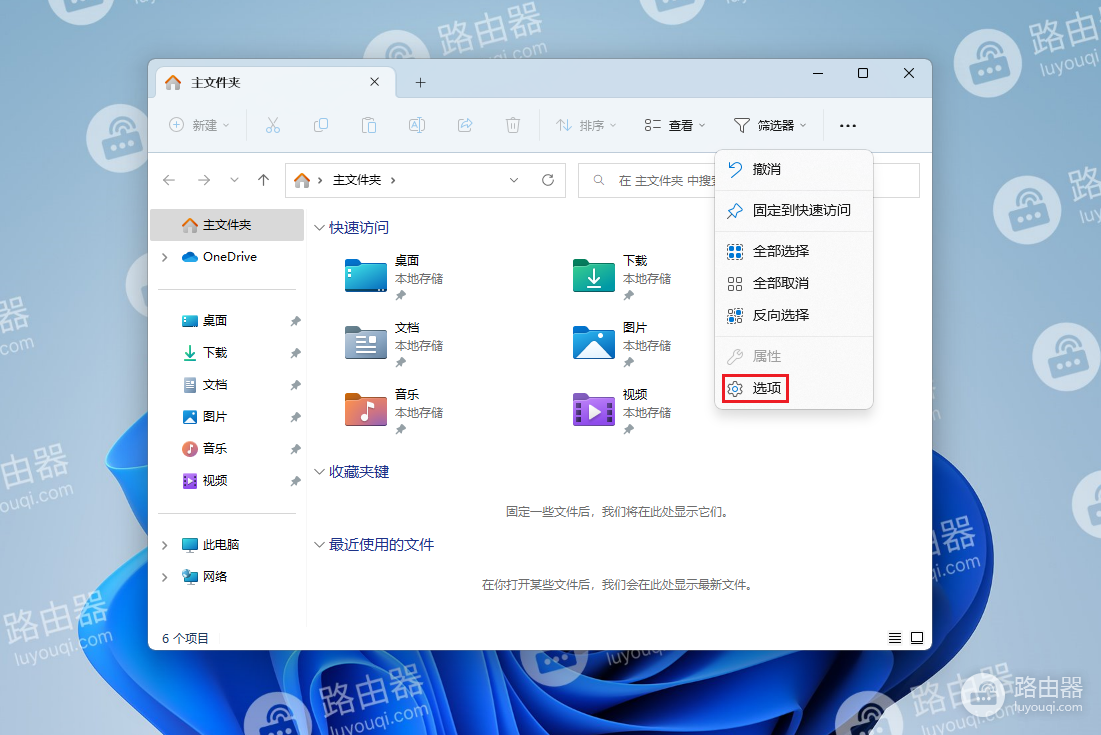This screenshot has height=735, width=1101.
Task: Select 反向选择 (Invert selection) menu item
Action: click(x=794, y=315)
